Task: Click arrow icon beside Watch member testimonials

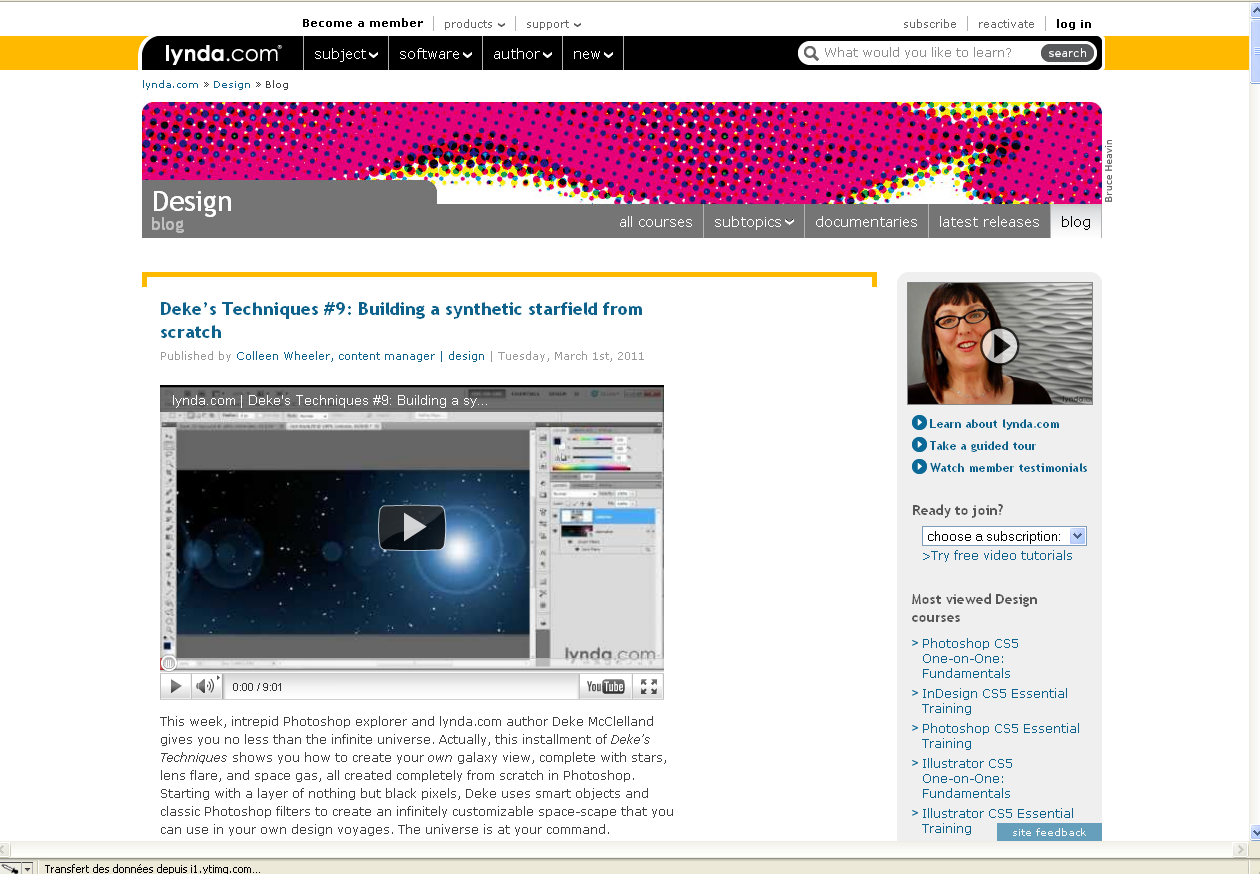Action: [919, 467]
